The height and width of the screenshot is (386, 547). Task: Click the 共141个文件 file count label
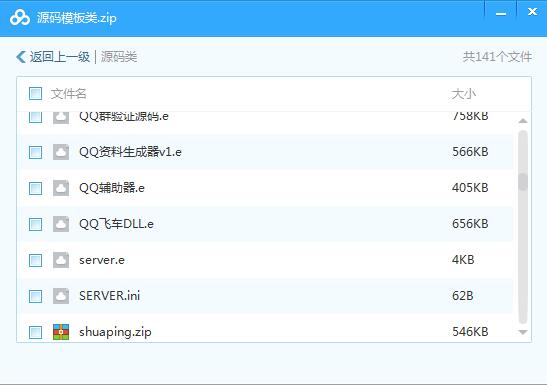tap(497, 57)
